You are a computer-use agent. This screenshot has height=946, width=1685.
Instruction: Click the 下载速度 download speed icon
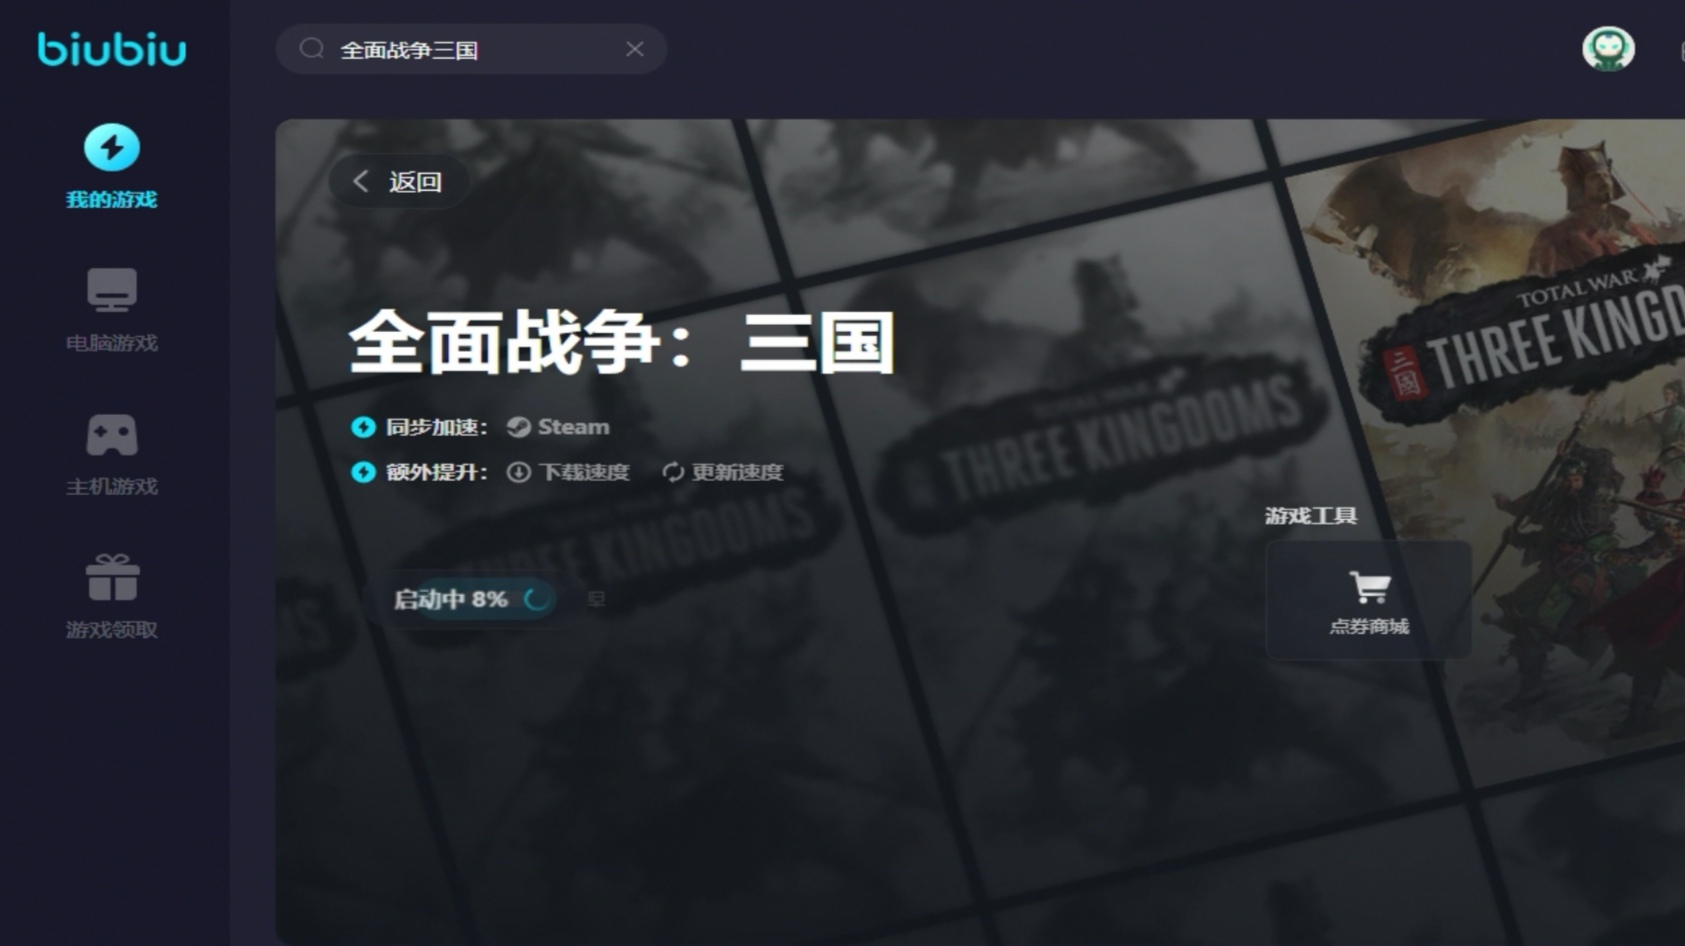(518, 472)
